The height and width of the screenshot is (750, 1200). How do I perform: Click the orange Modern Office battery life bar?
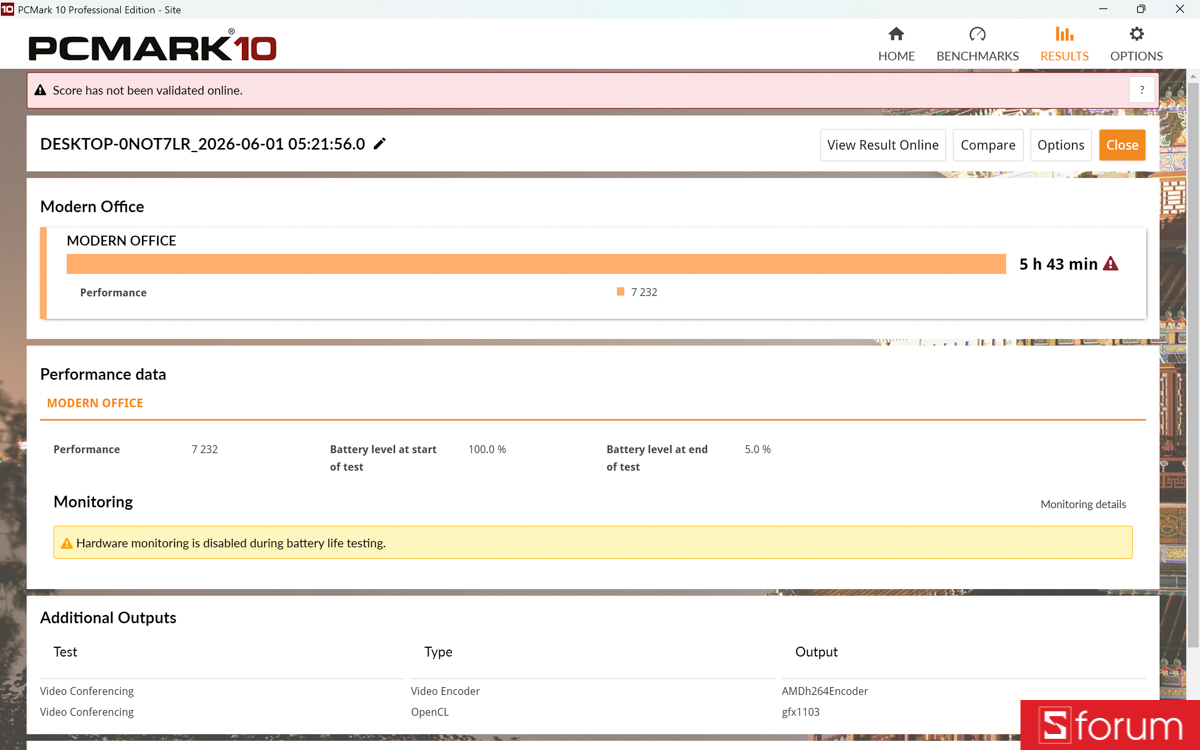(x=536, y=264)
